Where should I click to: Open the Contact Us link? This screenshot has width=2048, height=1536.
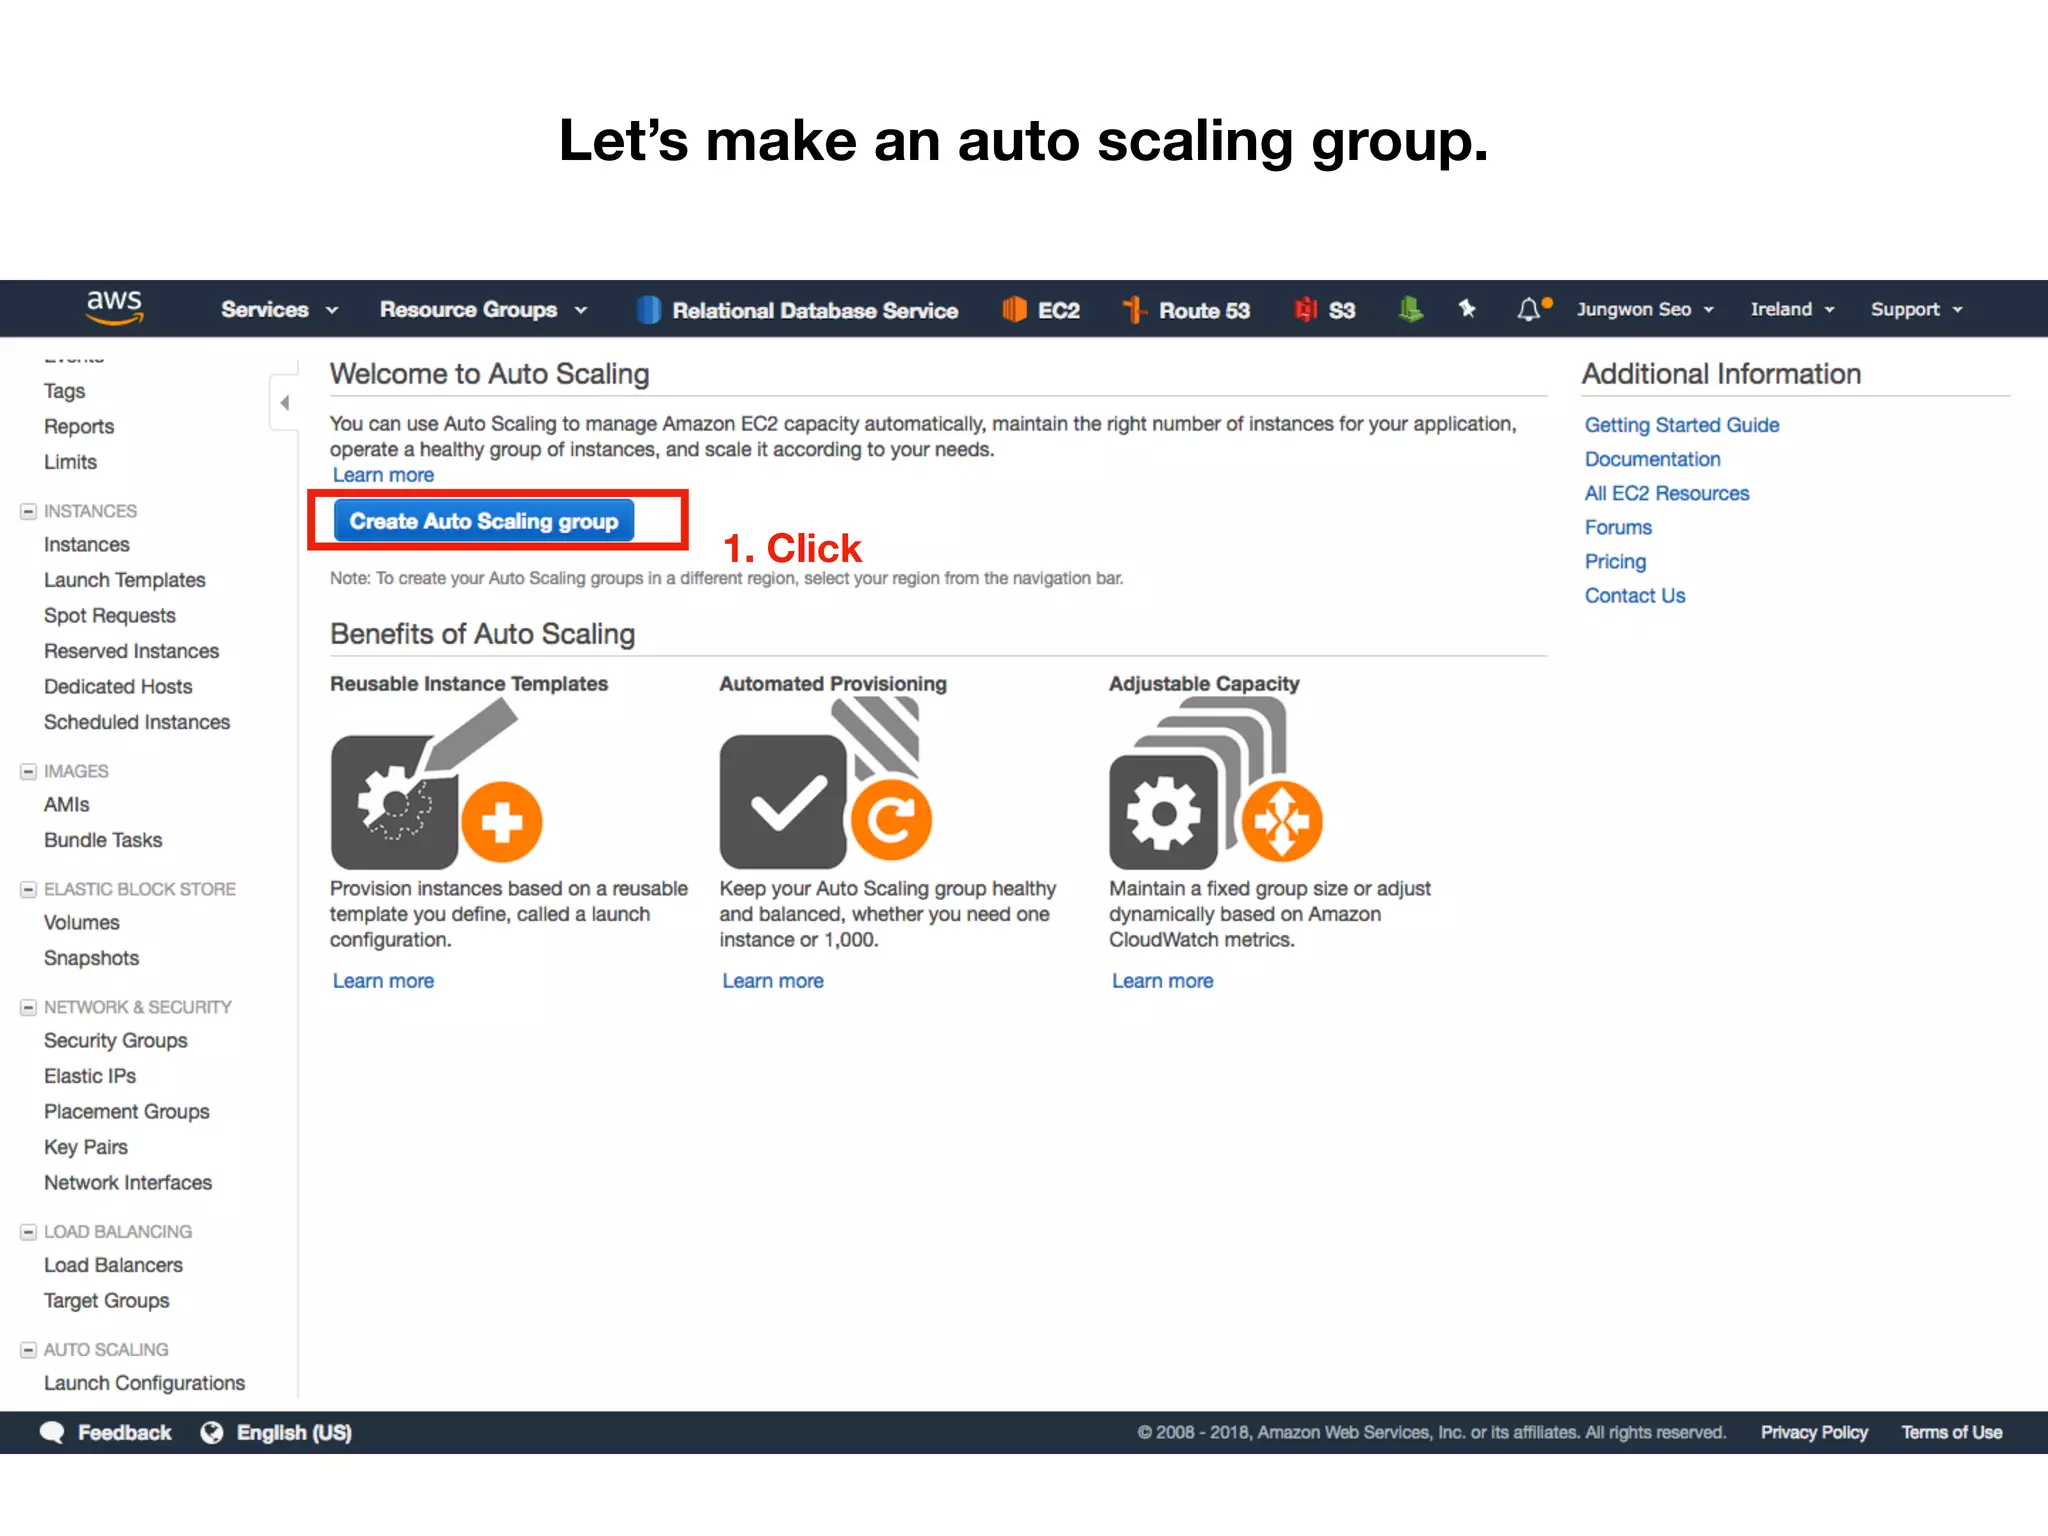pyautogui.click(x=1635, y=595)
